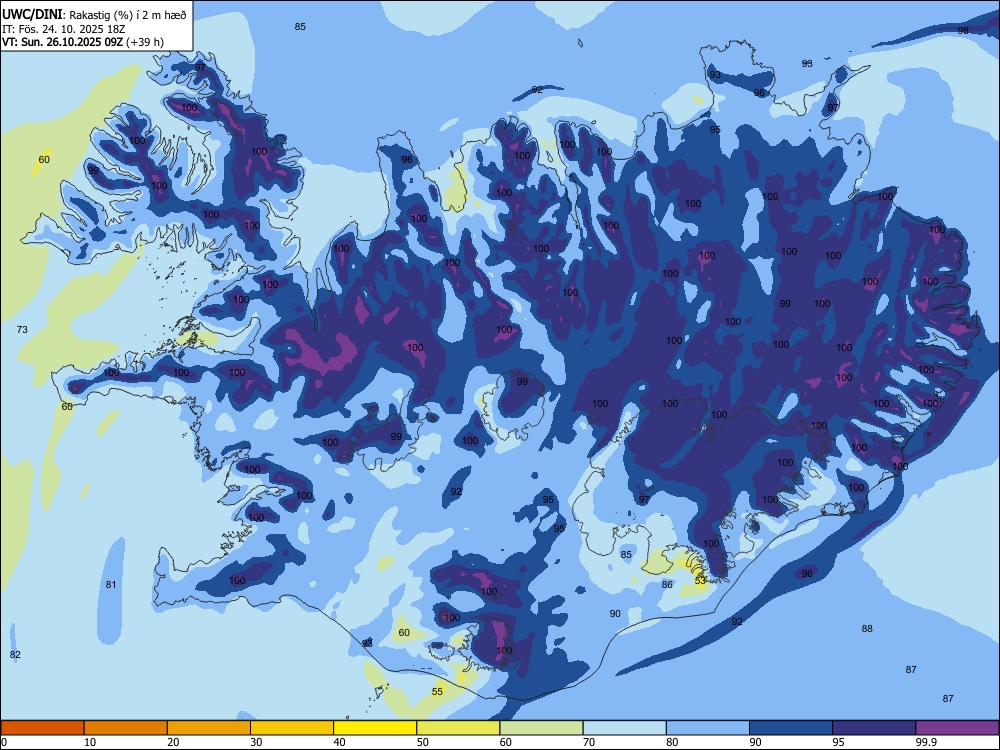This screenshot has width=1000, height=750.
Task: Click the '(+39 h)' forecast offset text
Action: pos(145,42)
